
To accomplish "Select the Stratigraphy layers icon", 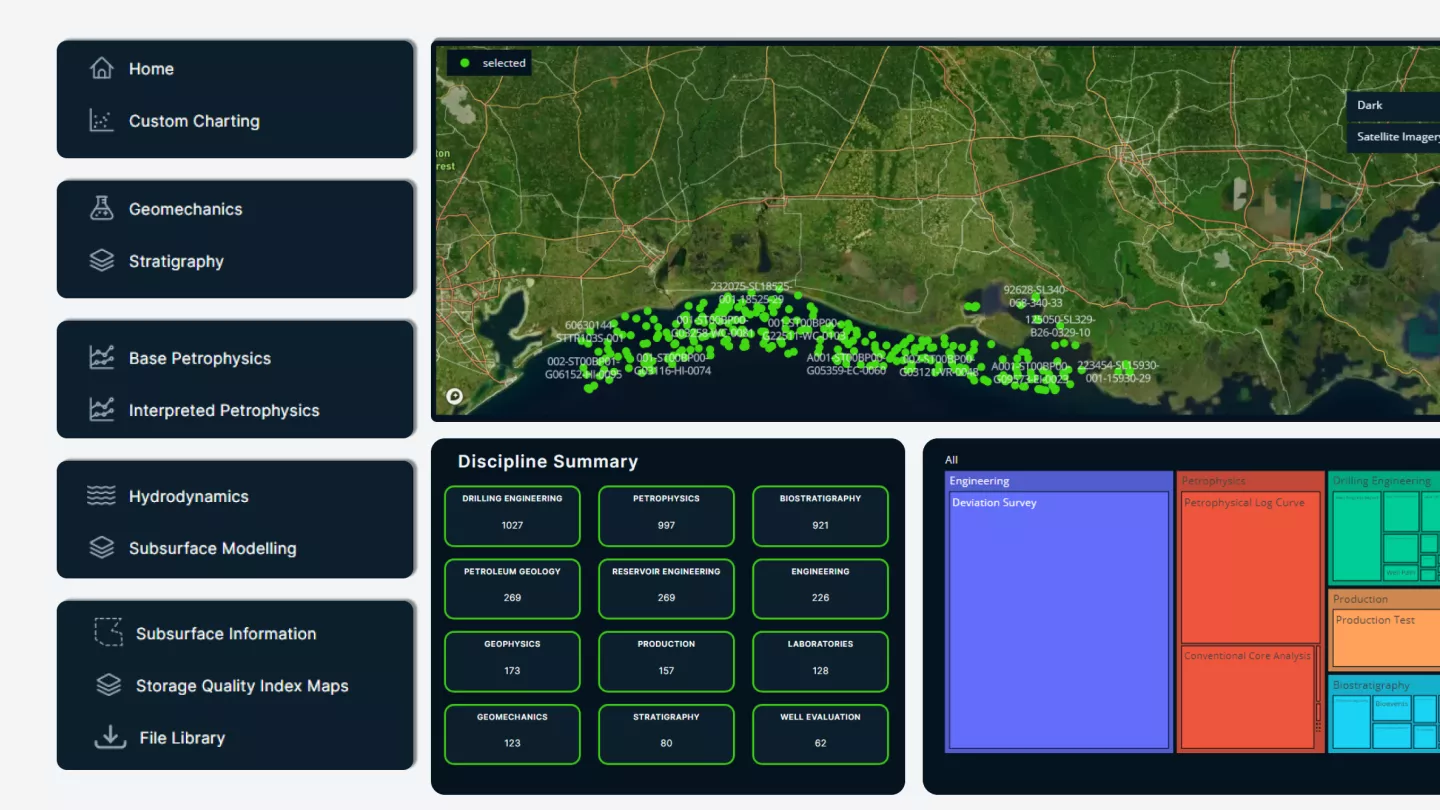I will (101, 261).
